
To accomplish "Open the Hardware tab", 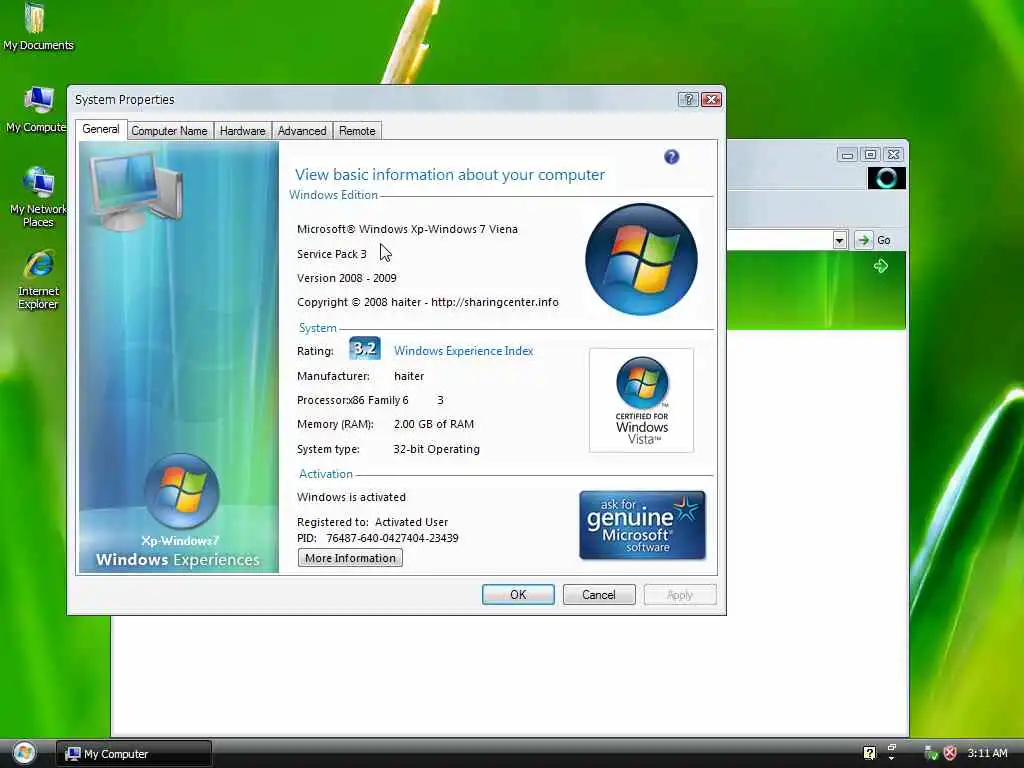I will pos(242,131).
